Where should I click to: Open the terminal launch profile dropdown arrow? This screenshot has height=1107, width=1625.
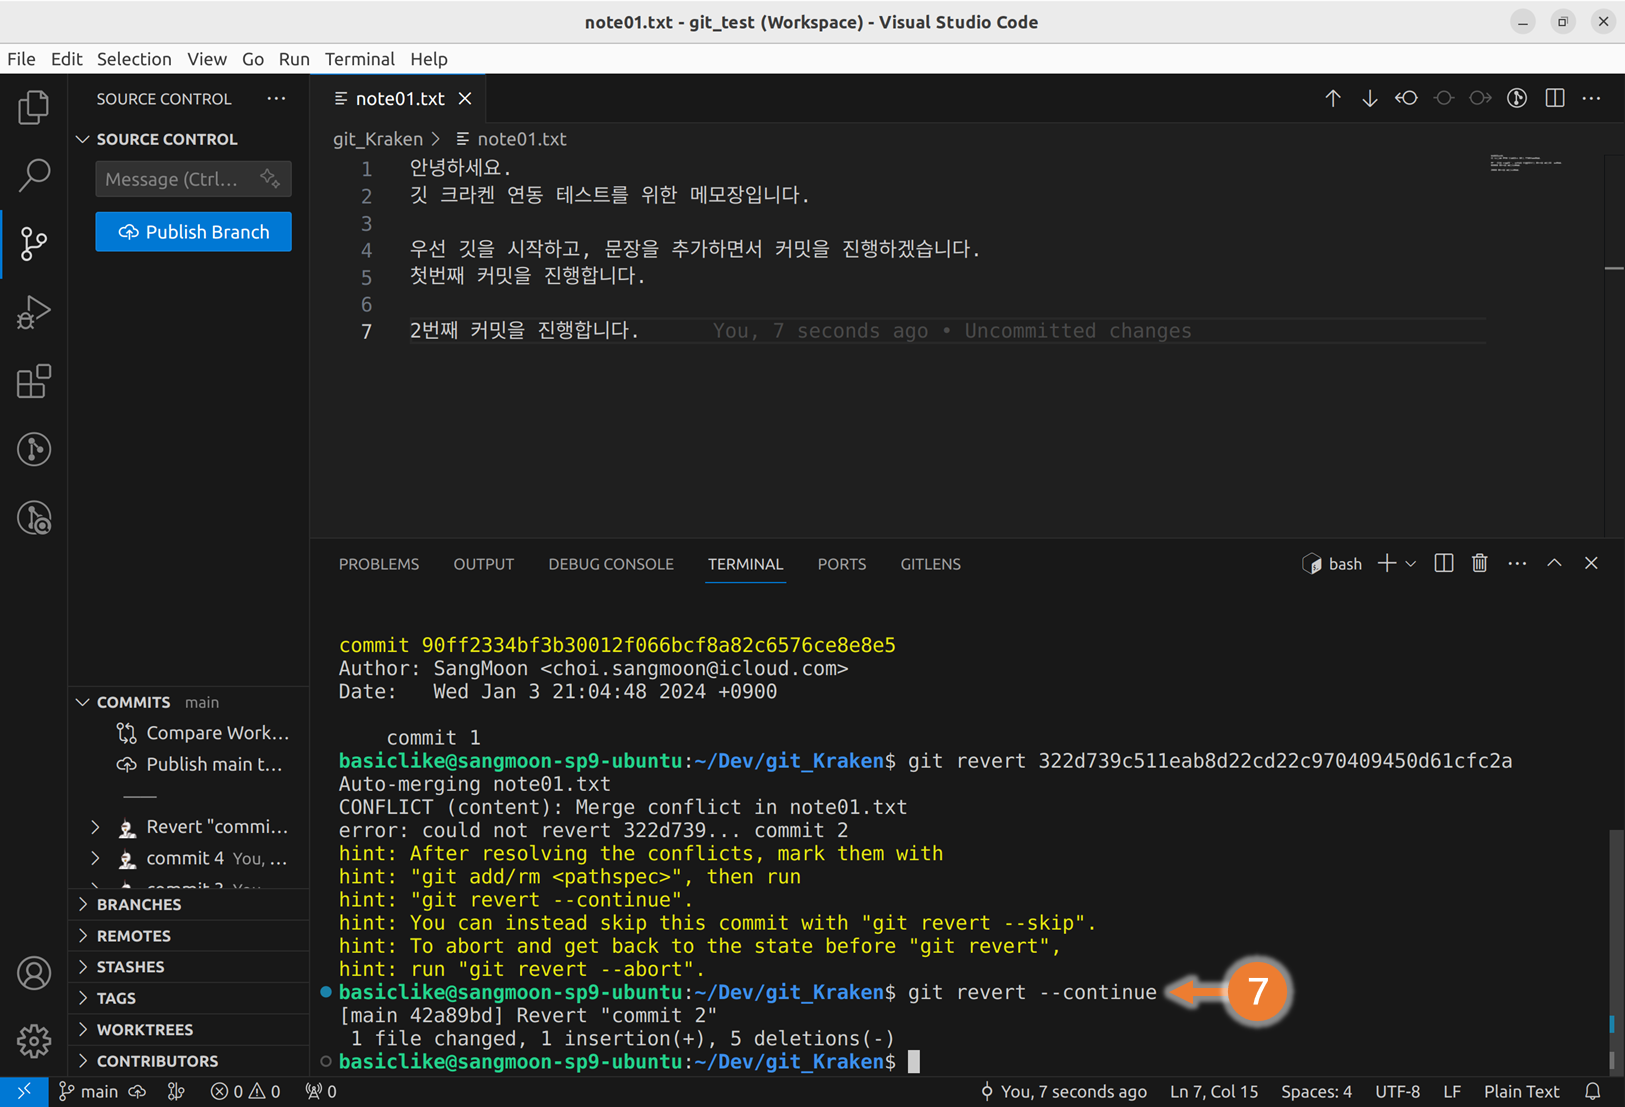coord(1411,564)
